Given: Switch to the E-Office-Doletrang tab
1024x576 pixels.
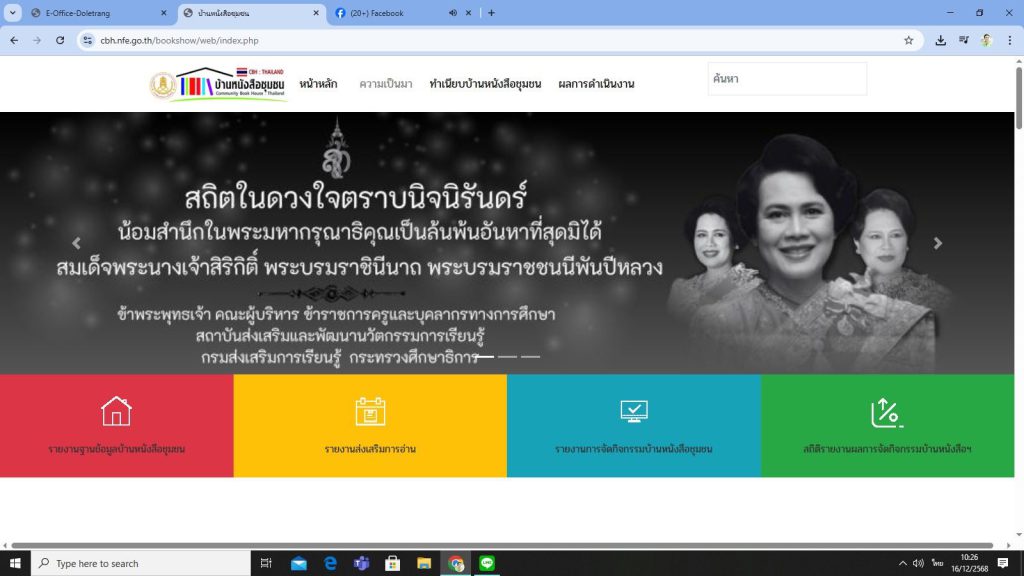Looking at the screenshot, I should [95, 13].
